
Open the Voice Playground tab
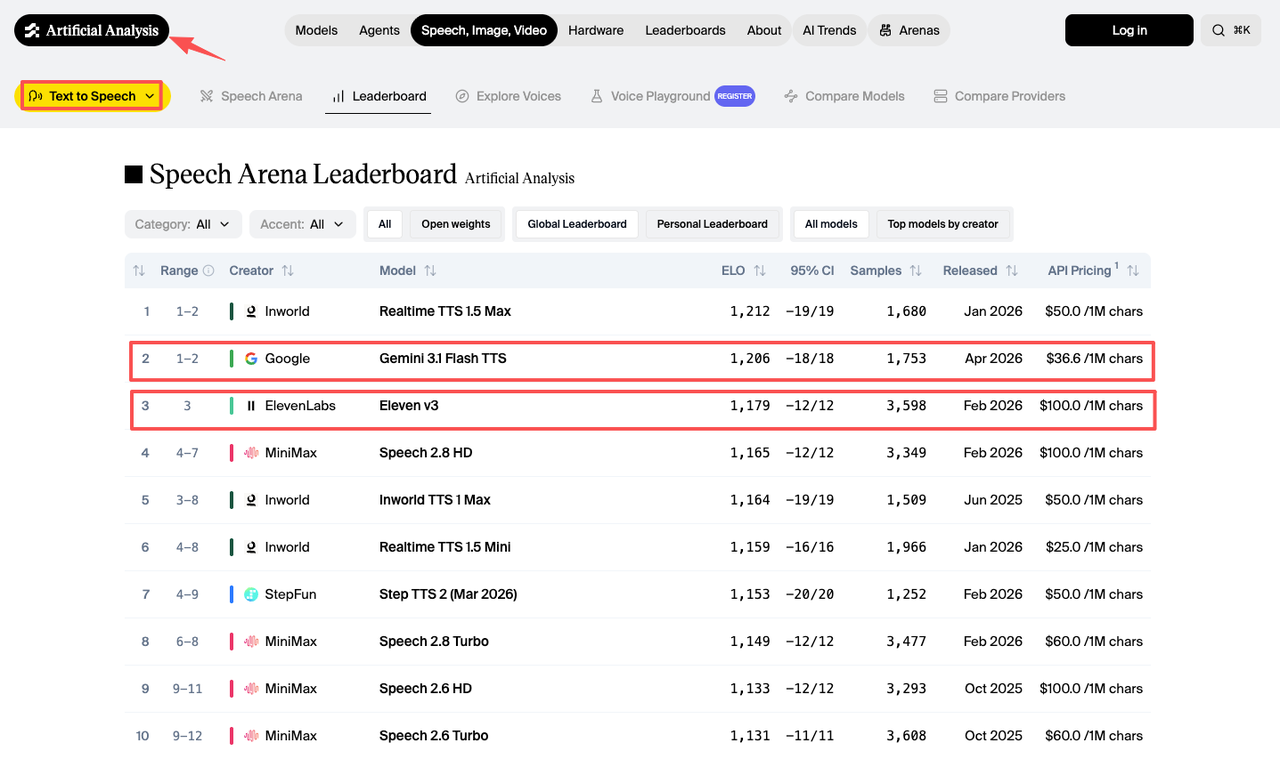point(649,96)
